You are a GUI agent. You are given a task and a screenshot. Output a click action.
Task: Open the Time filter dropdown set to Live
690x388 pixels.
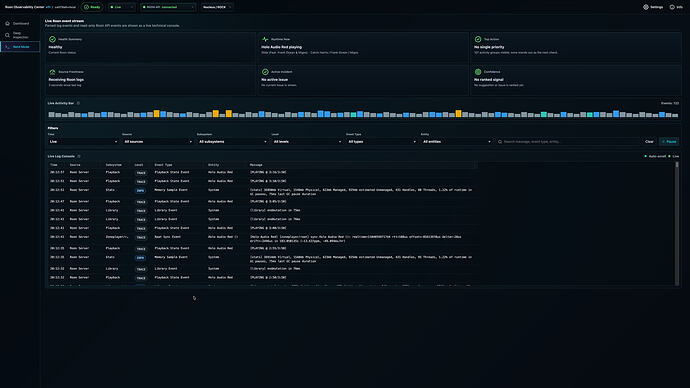pos(83,142)
